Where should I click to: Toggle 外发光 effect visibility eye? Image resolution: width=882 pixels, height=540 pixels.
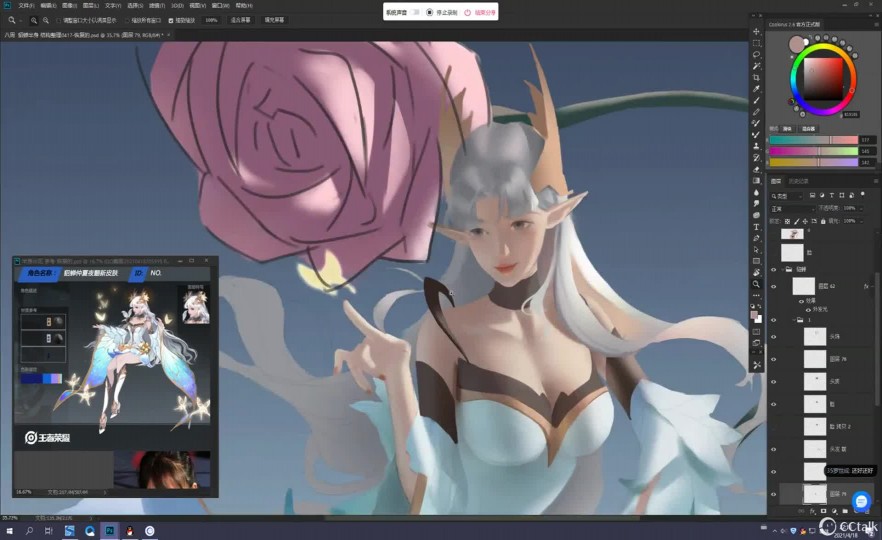click(808, 310)
